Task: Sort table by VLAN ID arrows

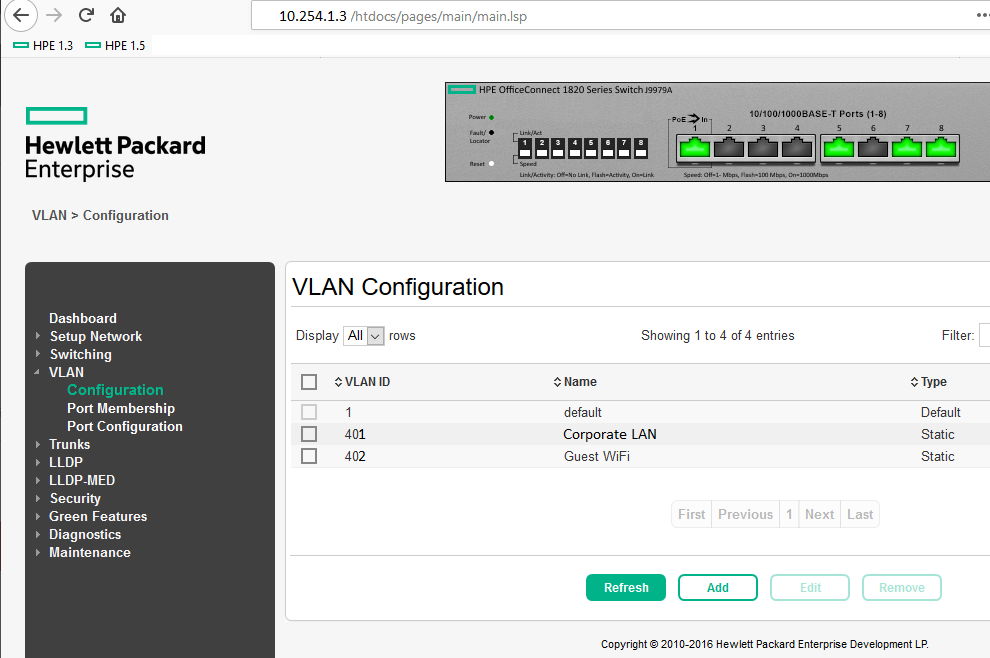Action: tap(338, 382)
